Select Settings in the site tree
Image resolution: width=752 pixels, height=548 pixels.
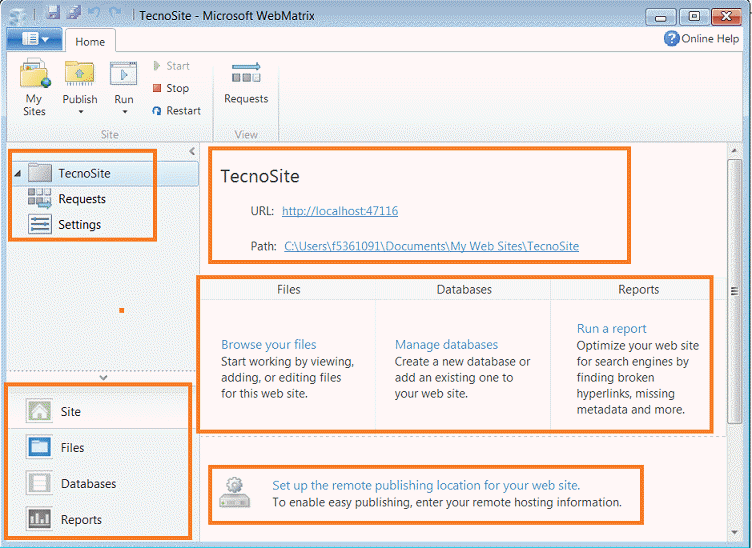tap(80, 224)
